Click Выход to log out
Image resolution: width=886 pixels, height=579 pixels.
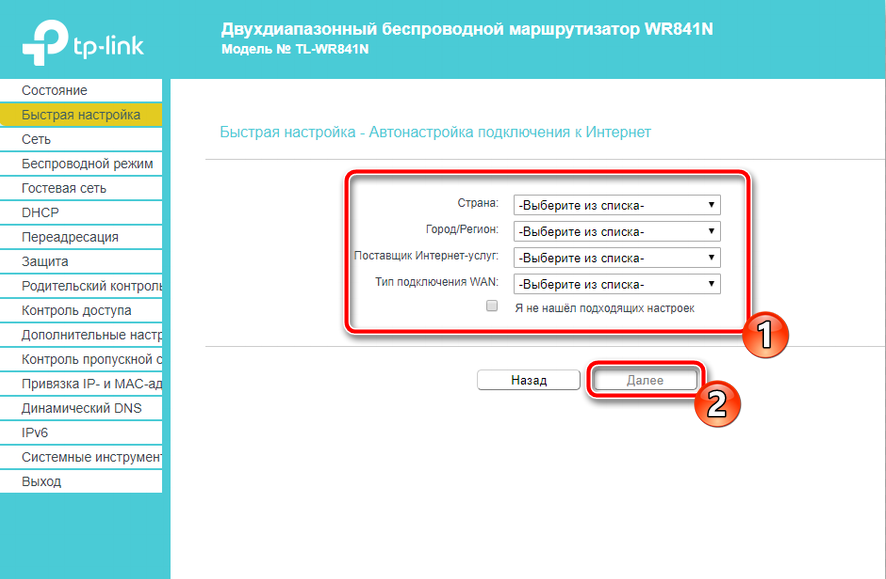41,482
